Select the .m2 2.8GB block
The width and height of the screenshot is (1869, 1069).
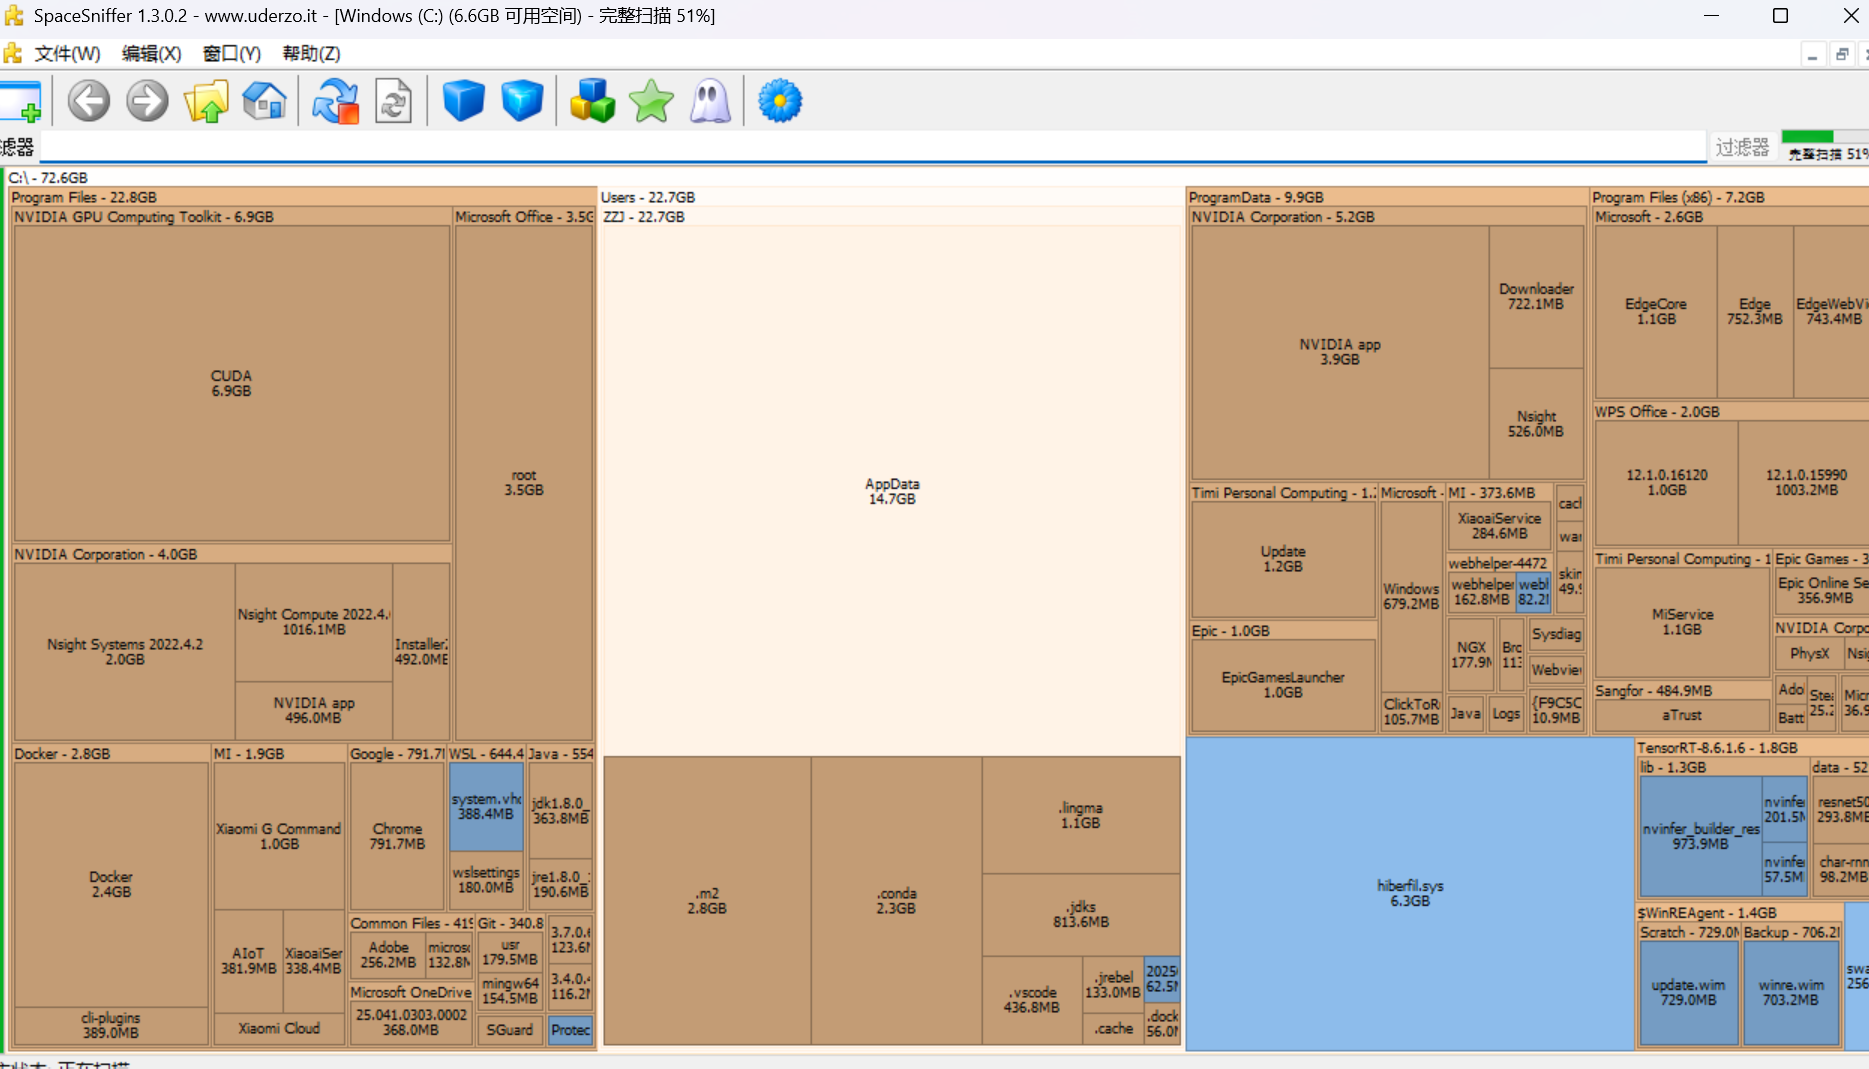pos(706,900)
